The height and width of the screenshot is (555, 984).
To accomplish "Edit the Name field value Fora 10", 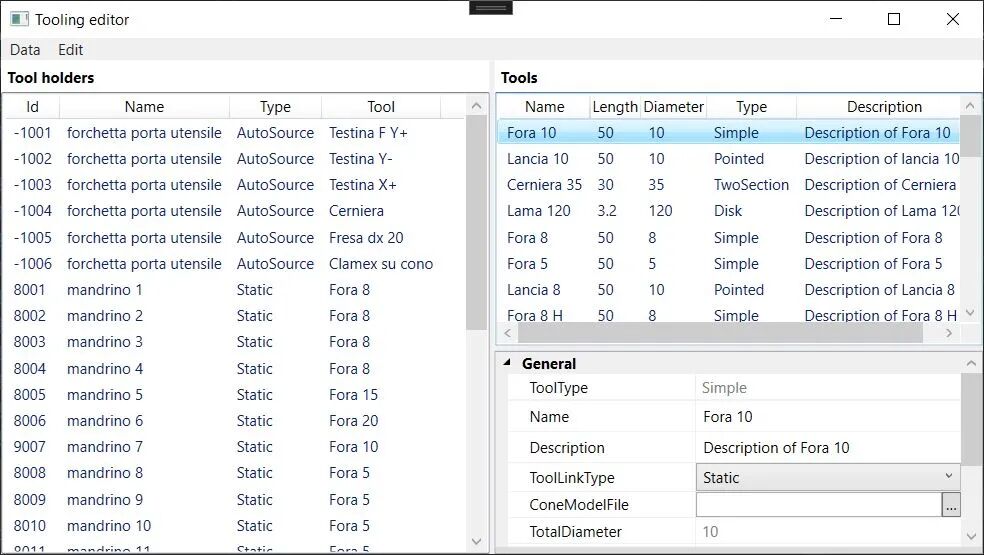I will pyautogui.click(x=828, y=417).
